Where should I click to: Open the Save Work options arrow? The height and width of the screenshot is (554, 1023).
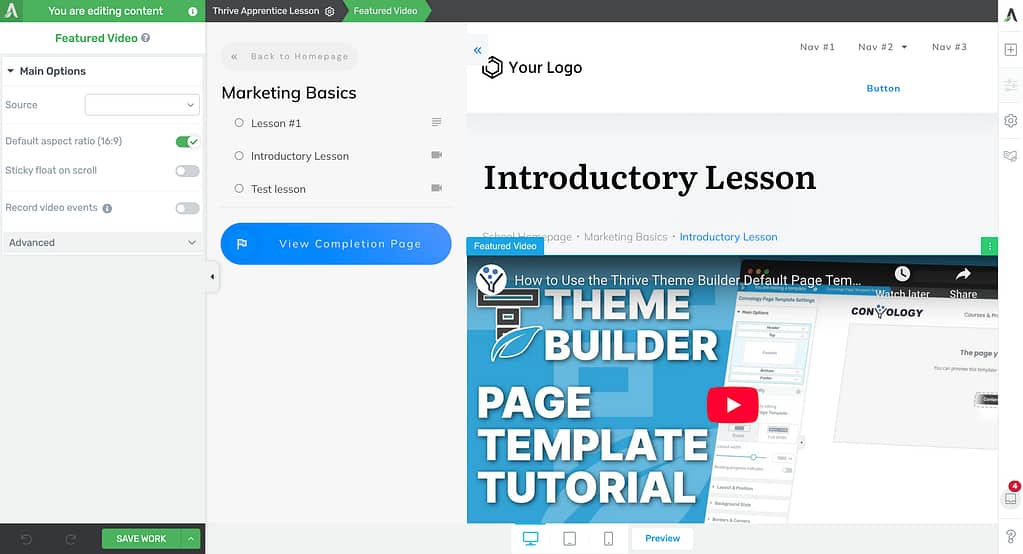(x=191, y=539)
